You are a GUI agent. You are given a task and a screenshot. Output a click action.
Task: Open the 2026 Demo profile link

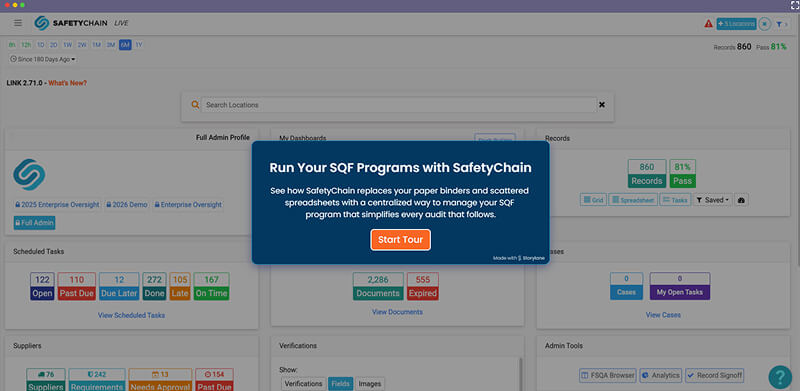pos(127,205)
